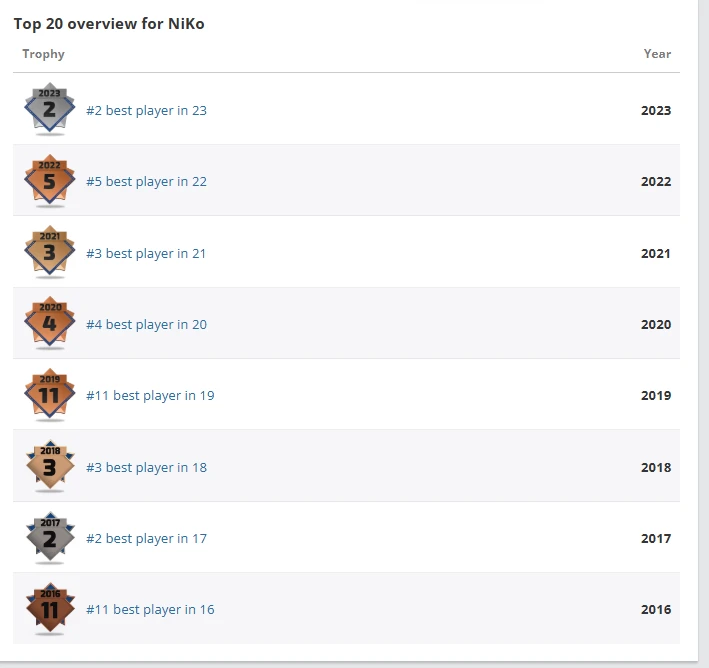This screenshot has height=668, width=709.
Task: Click the 2020 #4 trophy badge icon
Action: coord(50,324)
